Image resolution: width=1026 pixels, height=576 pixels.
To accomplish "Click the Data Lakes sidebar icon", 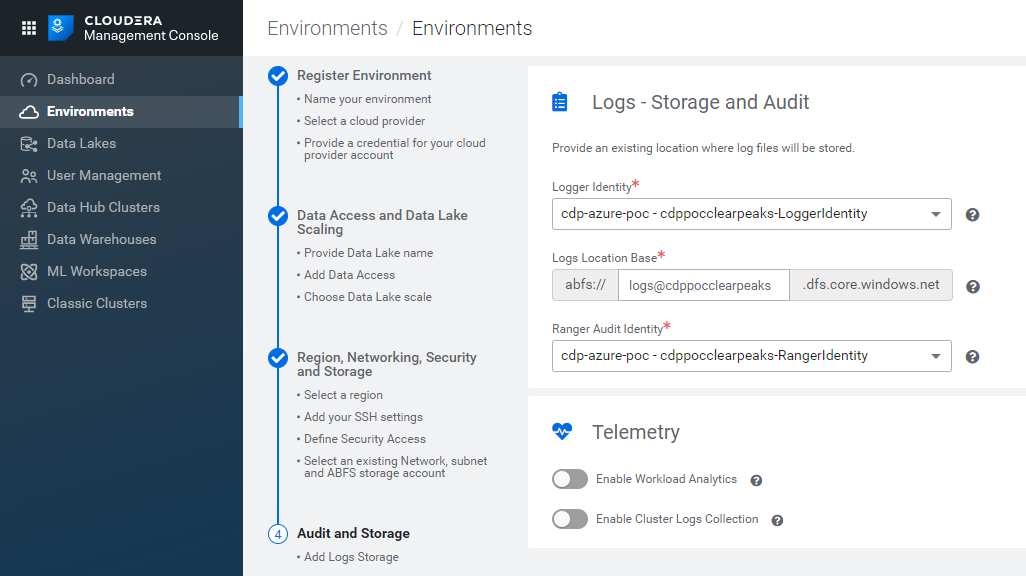I will coord(29,144).
